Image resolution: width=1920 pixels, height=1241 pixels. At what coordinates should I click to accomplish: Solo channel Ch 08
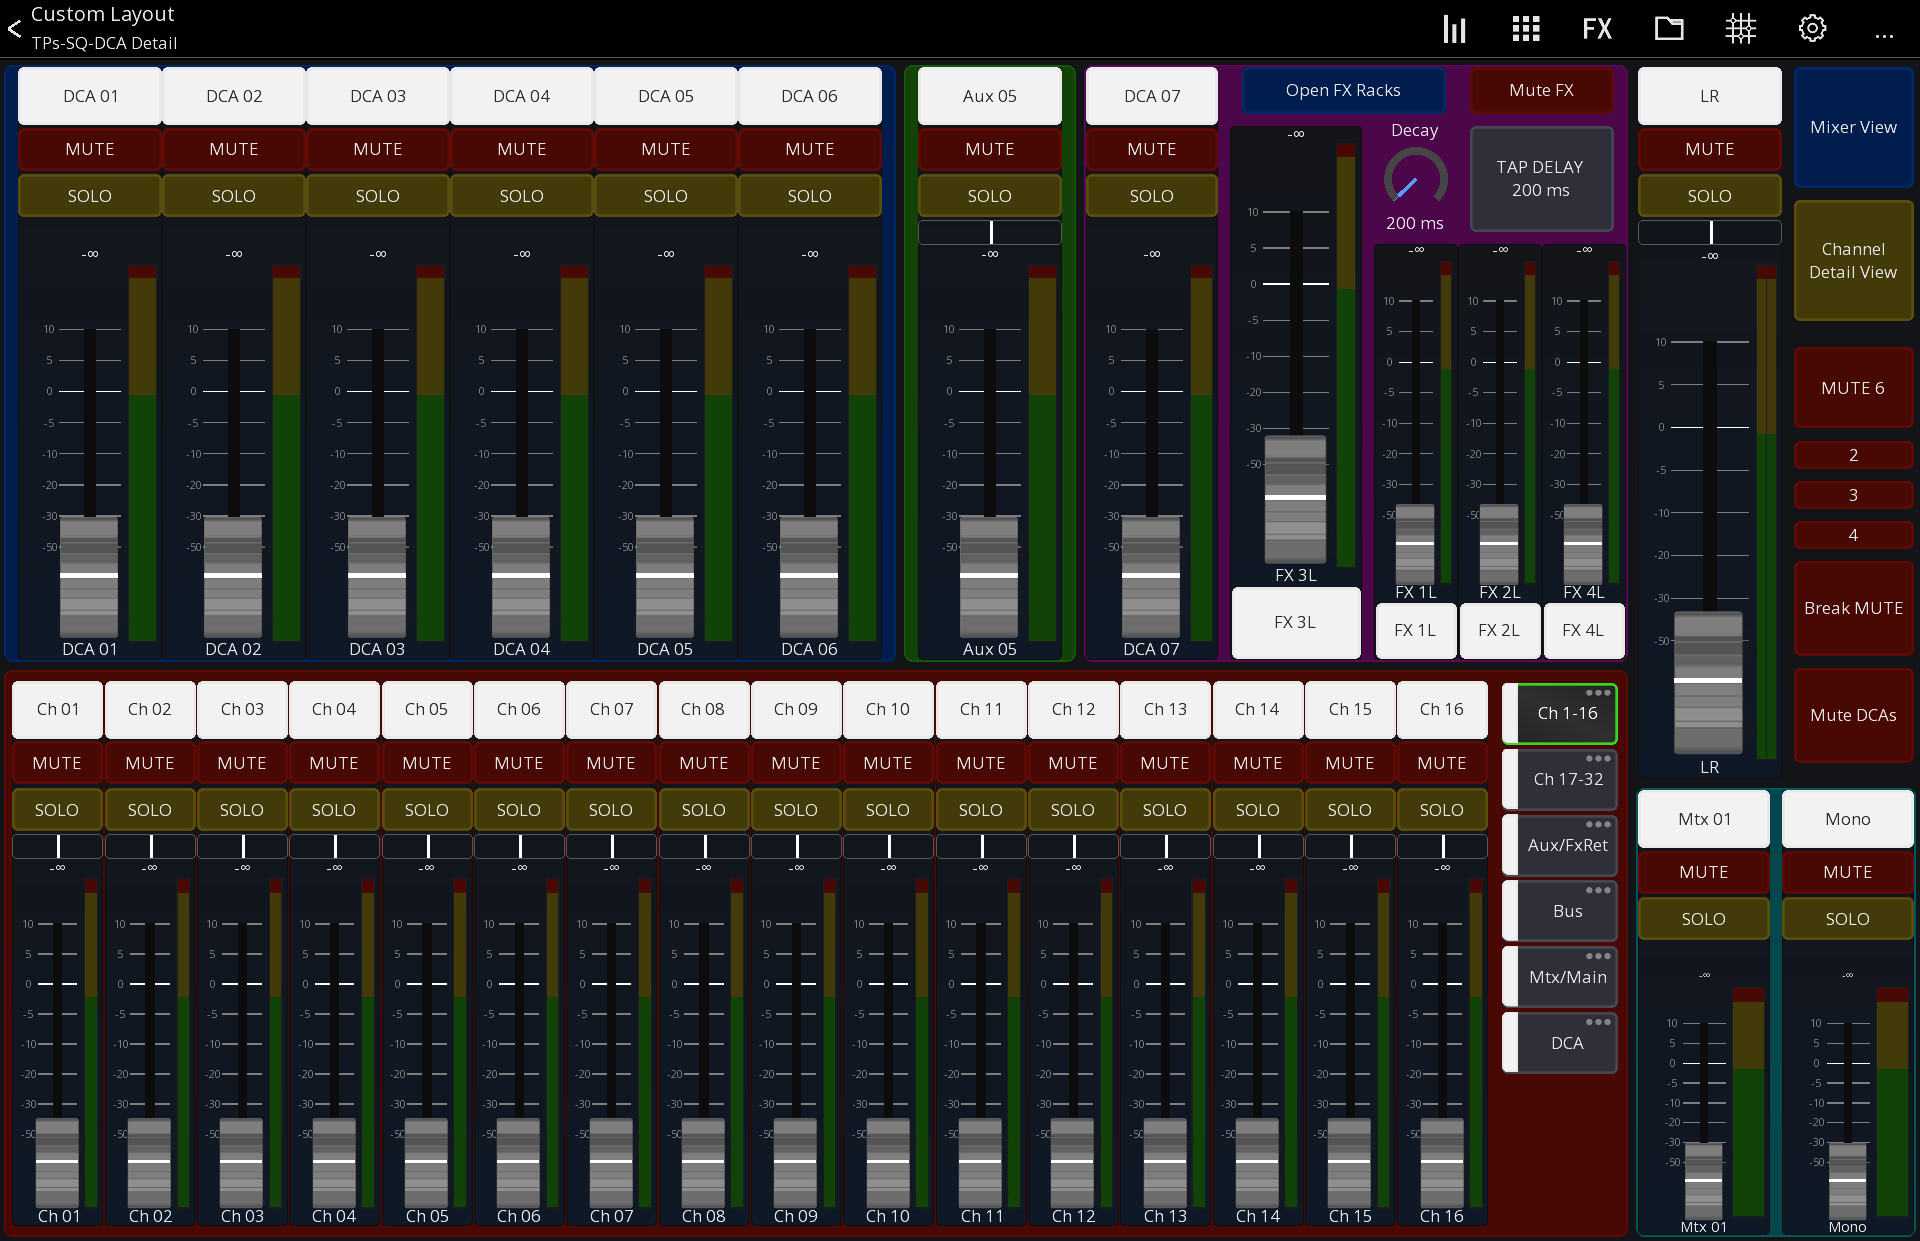click(704, 810)
